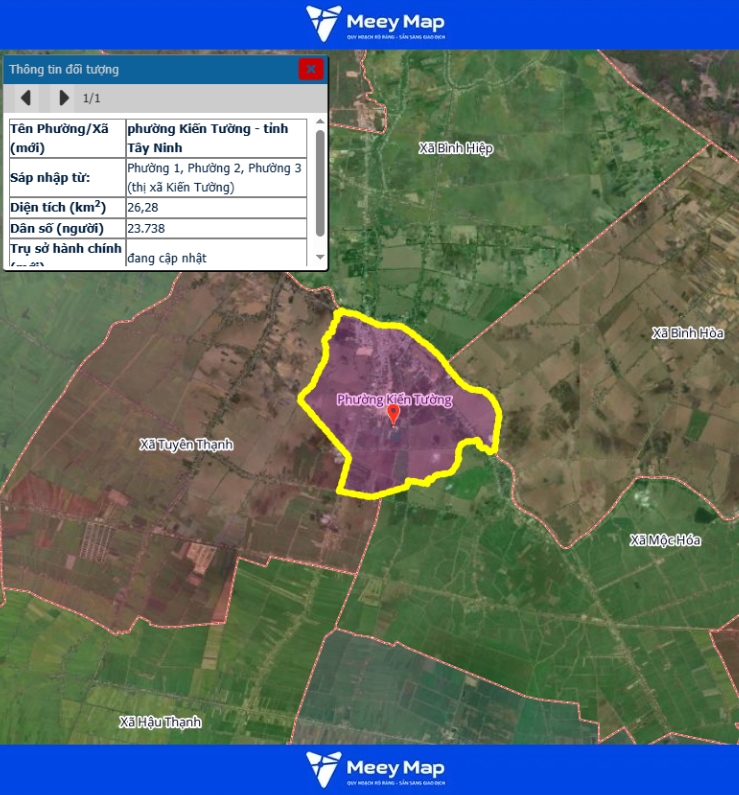Image resolution: width=739 pixels, height=795 pixels.
Task: Click the red location pin on Kiến Tường
Action: click(x=393, y=414)
